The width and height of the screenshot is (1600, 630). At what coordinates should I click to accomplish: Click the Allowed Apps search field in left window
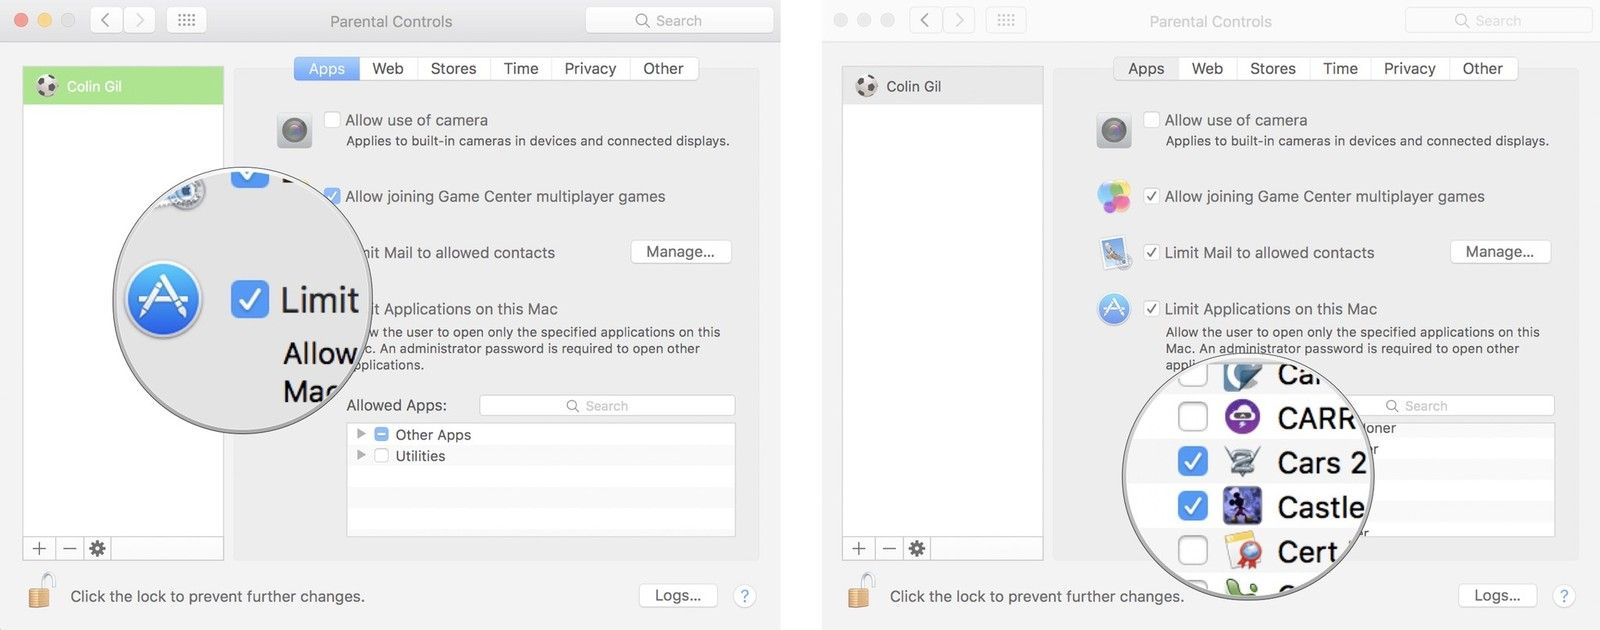point(607,406)
